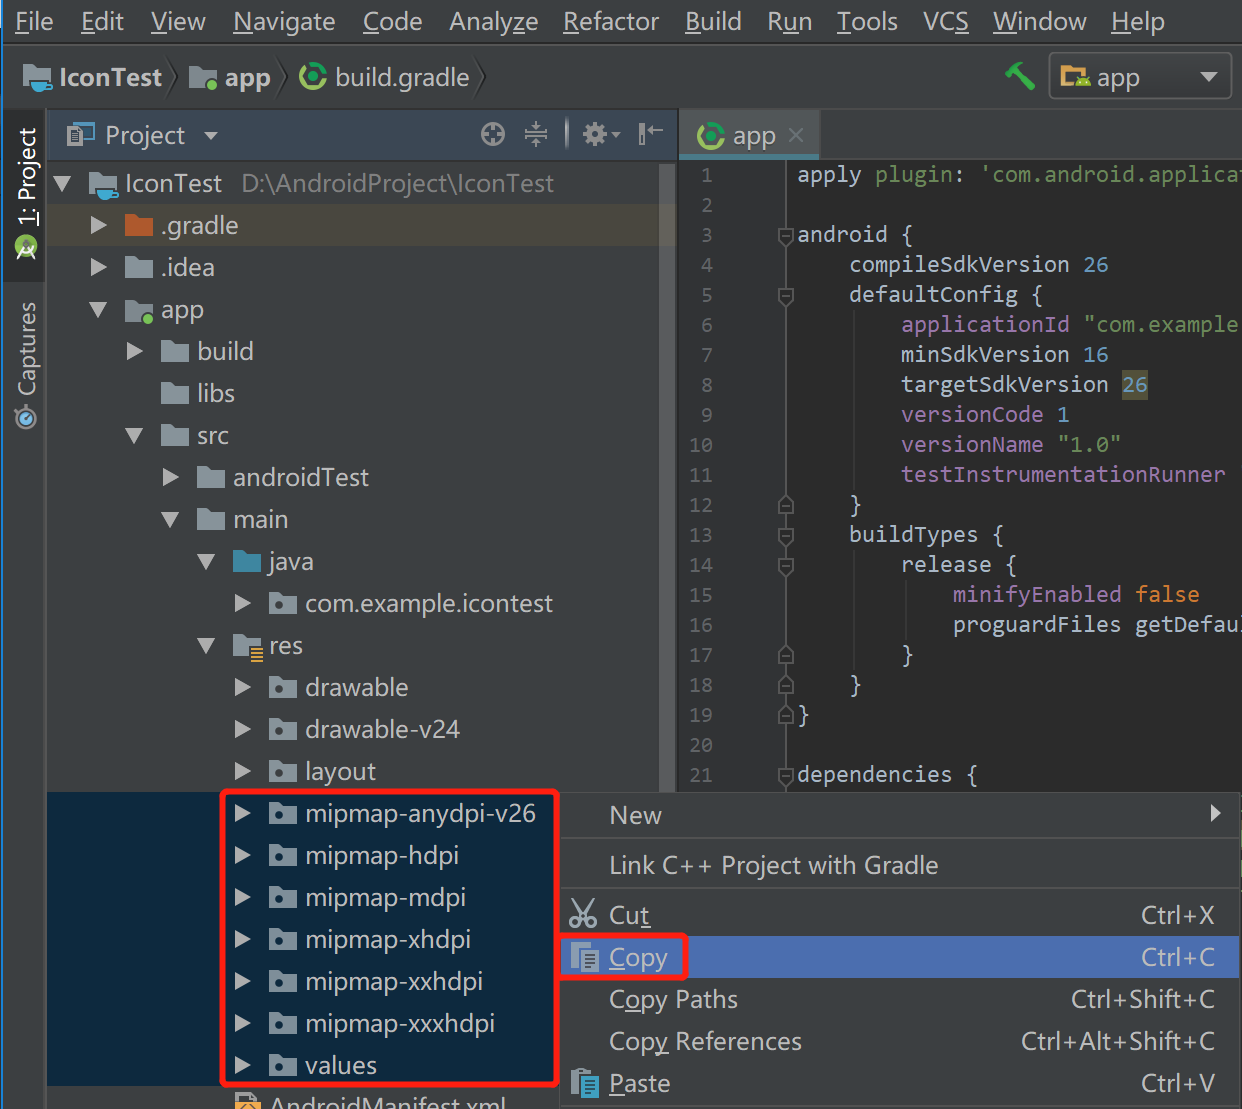The width and height of the screenshot is (1242, 1109).
Task: Open the VCS menu
Action: pyautogui.click(x=946, y=21)
